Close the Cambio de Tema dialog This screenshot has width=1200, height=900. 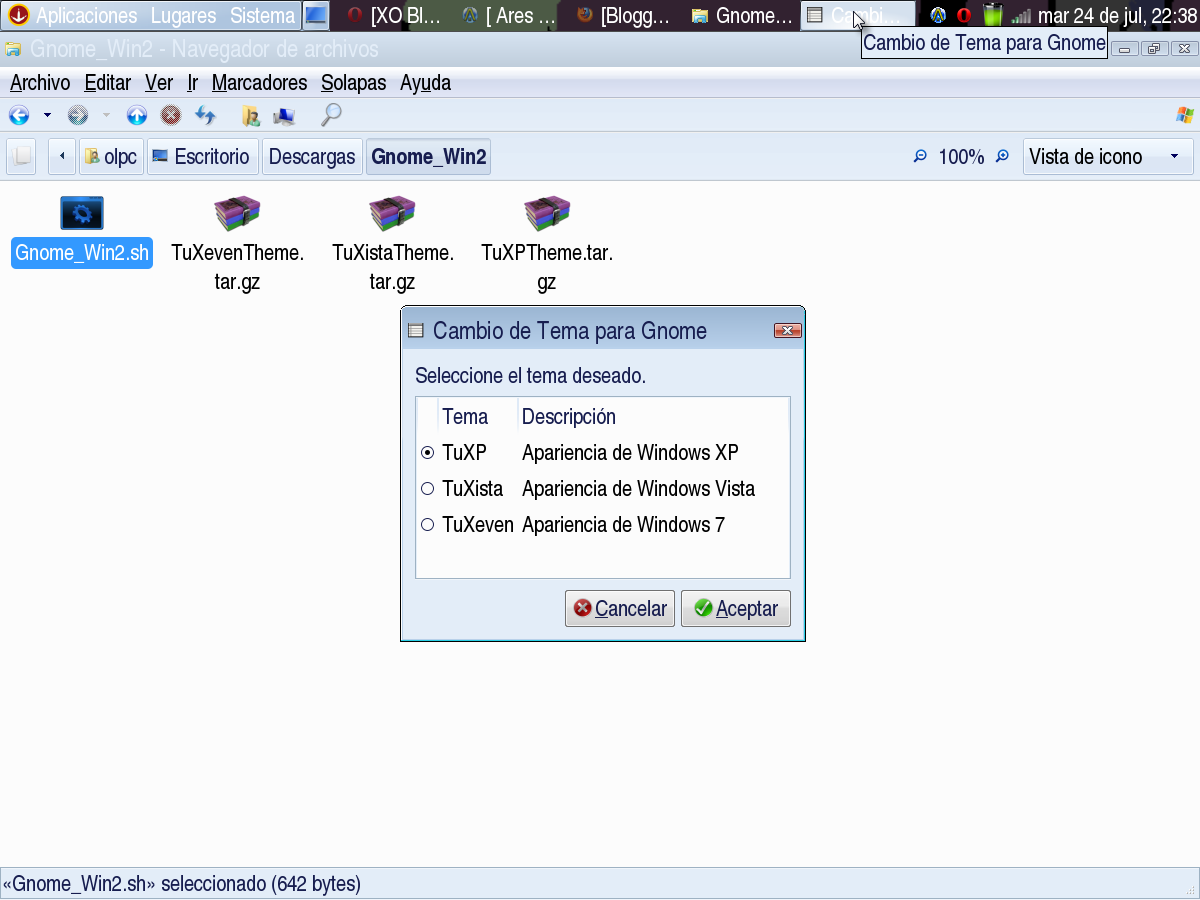787,331
